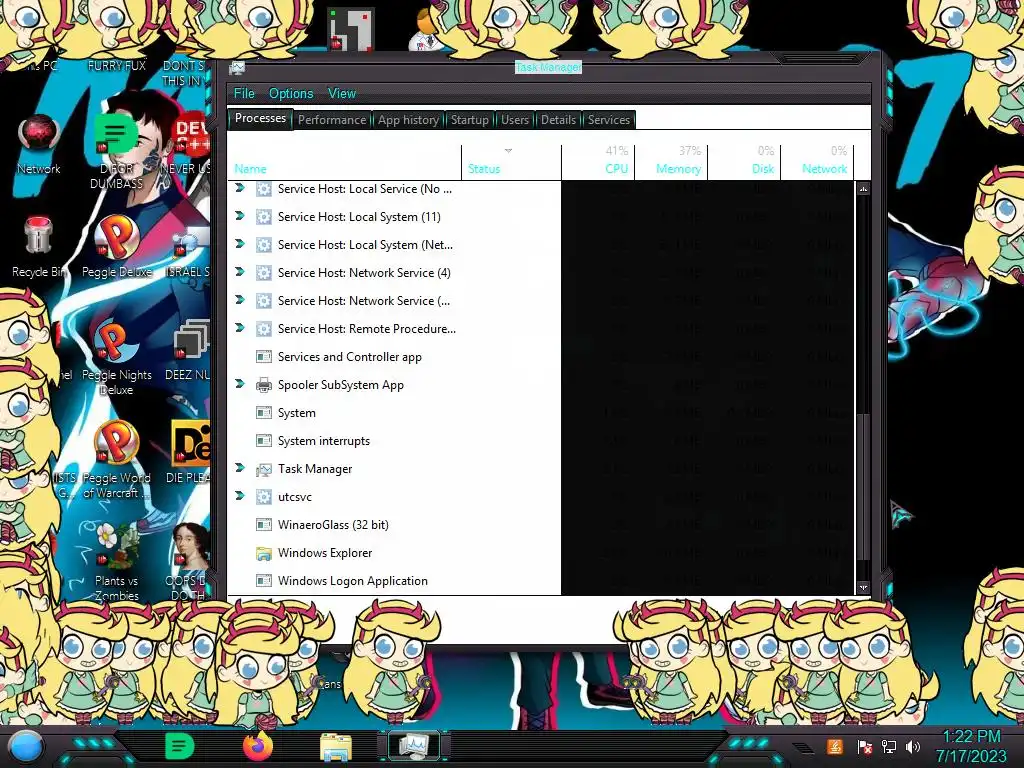This screenshot has height=768, width=1024.
Task: Open the View menu in Task Manager
Action: point(342,93)
